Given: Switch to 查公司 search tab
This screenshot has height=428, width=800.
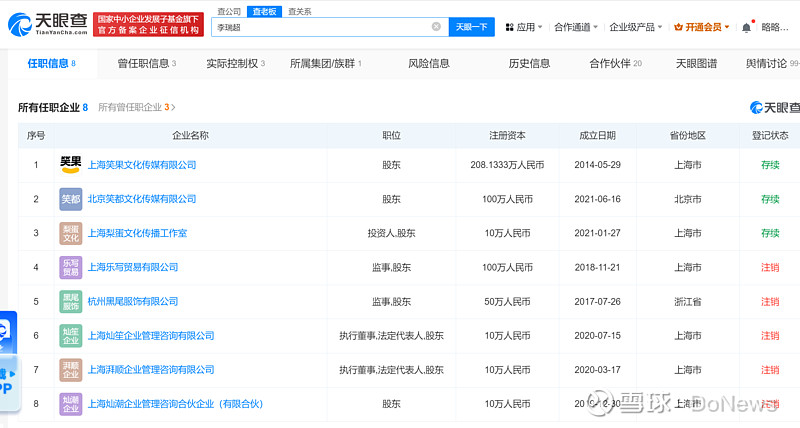Looking at the screenshot, I should 229,11.
